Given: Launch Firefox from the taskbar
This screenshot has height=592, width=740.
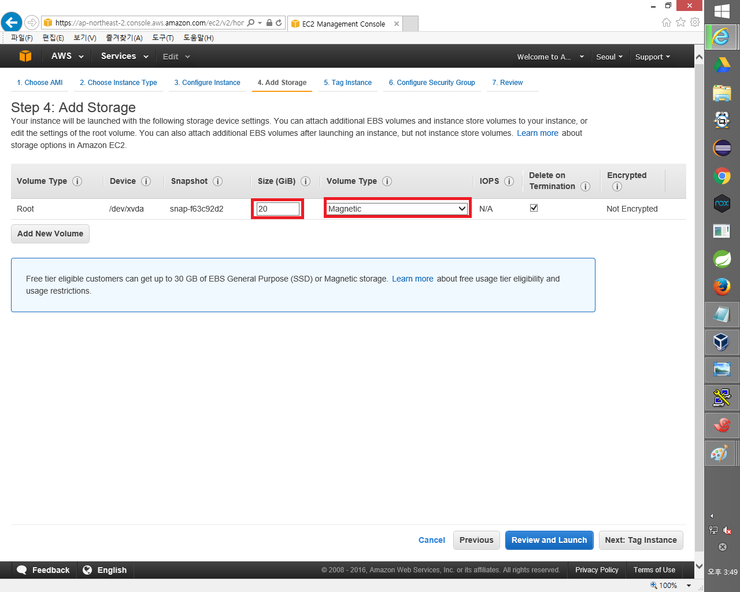Looking at the screenshot, I should (722, 287).
